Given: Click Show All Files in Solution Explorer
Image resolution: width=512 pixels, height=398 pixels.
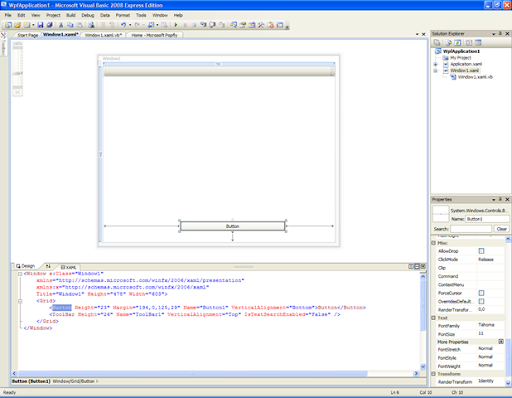Looking at the screenshot, I should coord(448,42).
